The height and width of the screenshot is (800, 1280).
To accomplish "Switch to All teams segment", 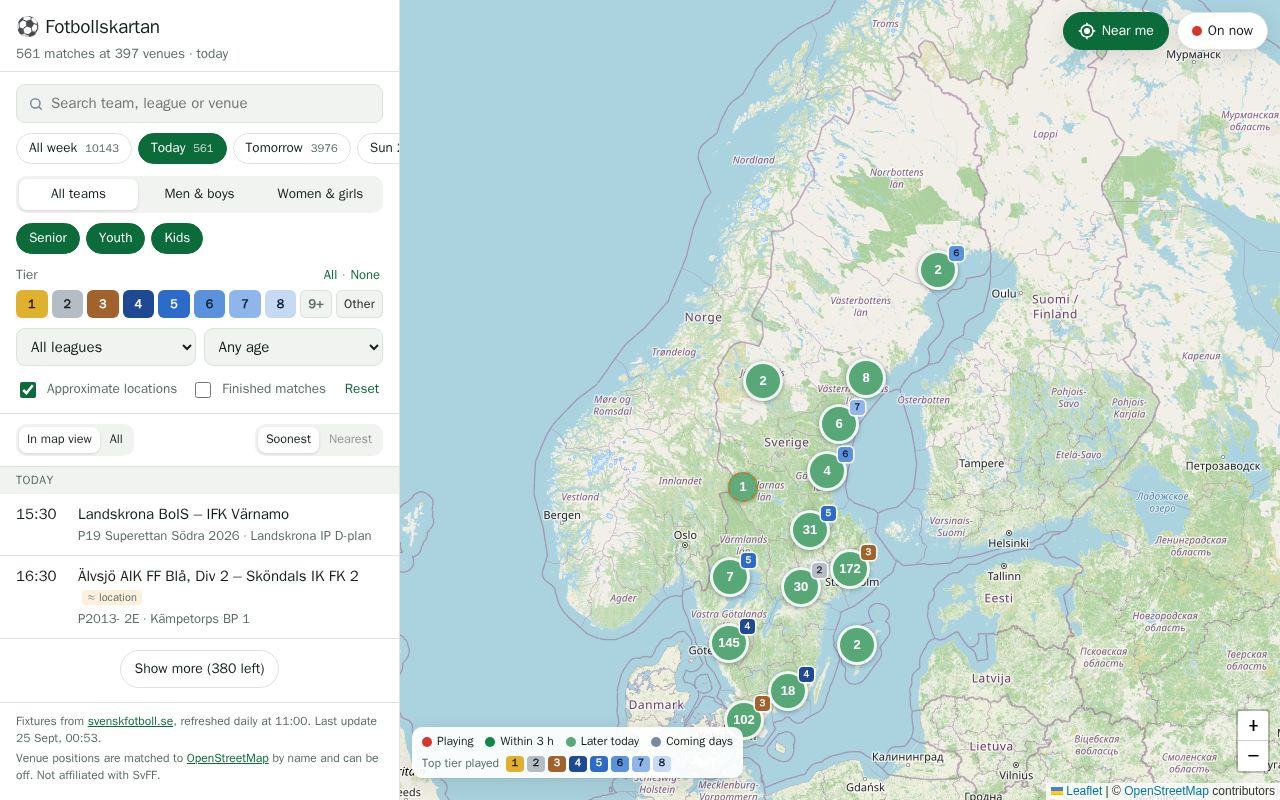I will pyautogui.click(x=78, y=194).
